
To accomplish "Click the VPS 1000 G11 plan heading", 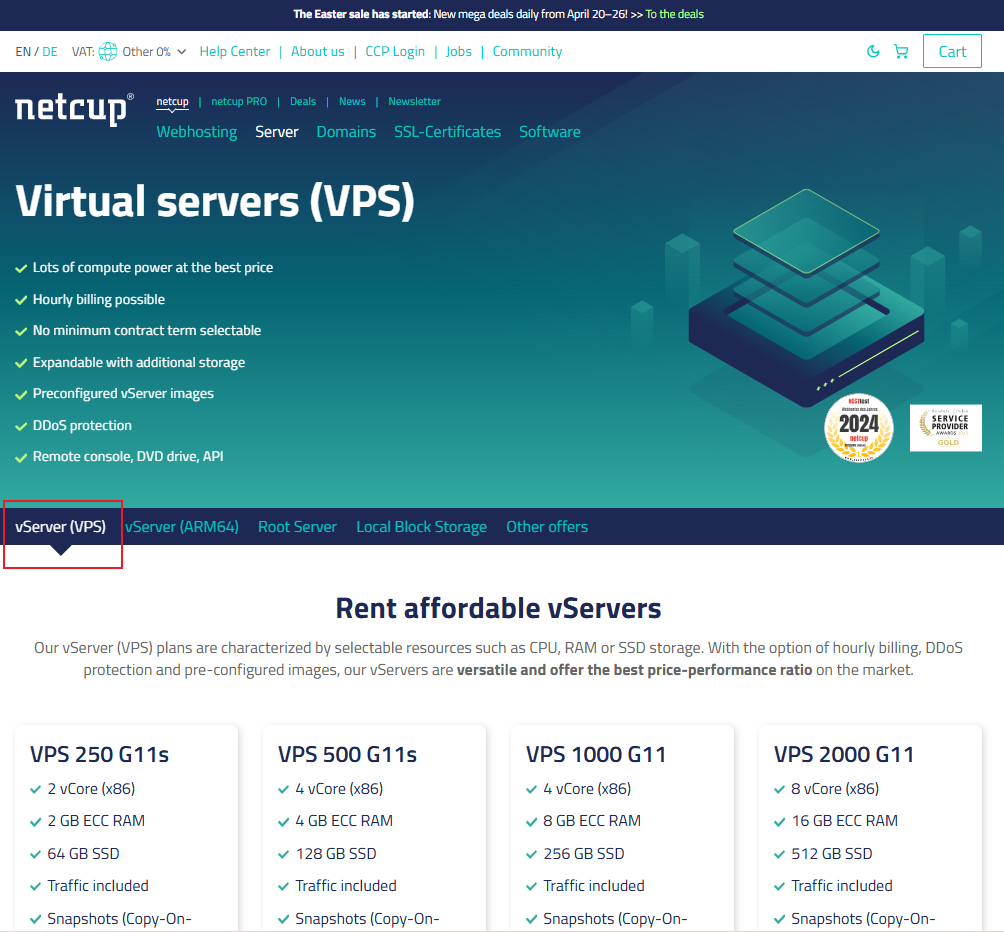I will [x=596, y=754].
